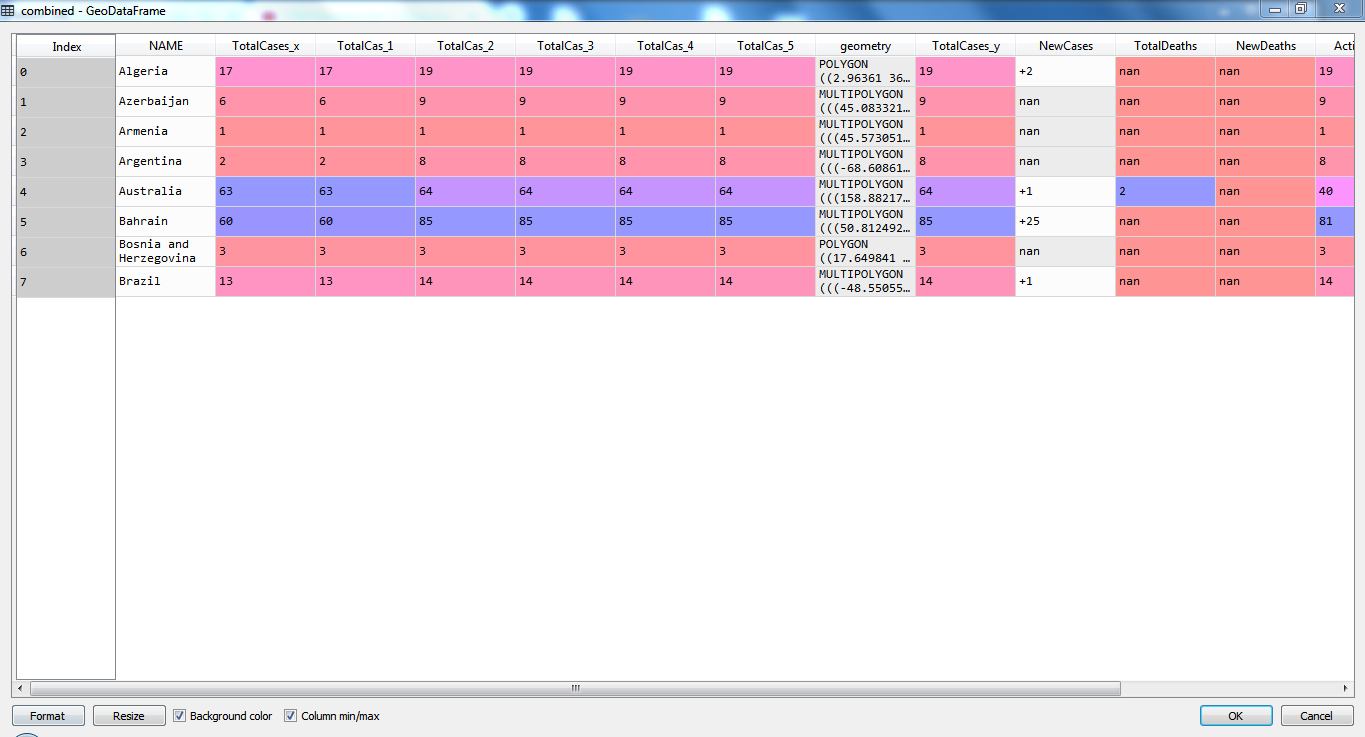Select the TotalCas_1 column header
Viewport: 1365px width, 737px height.
(366, 46)
